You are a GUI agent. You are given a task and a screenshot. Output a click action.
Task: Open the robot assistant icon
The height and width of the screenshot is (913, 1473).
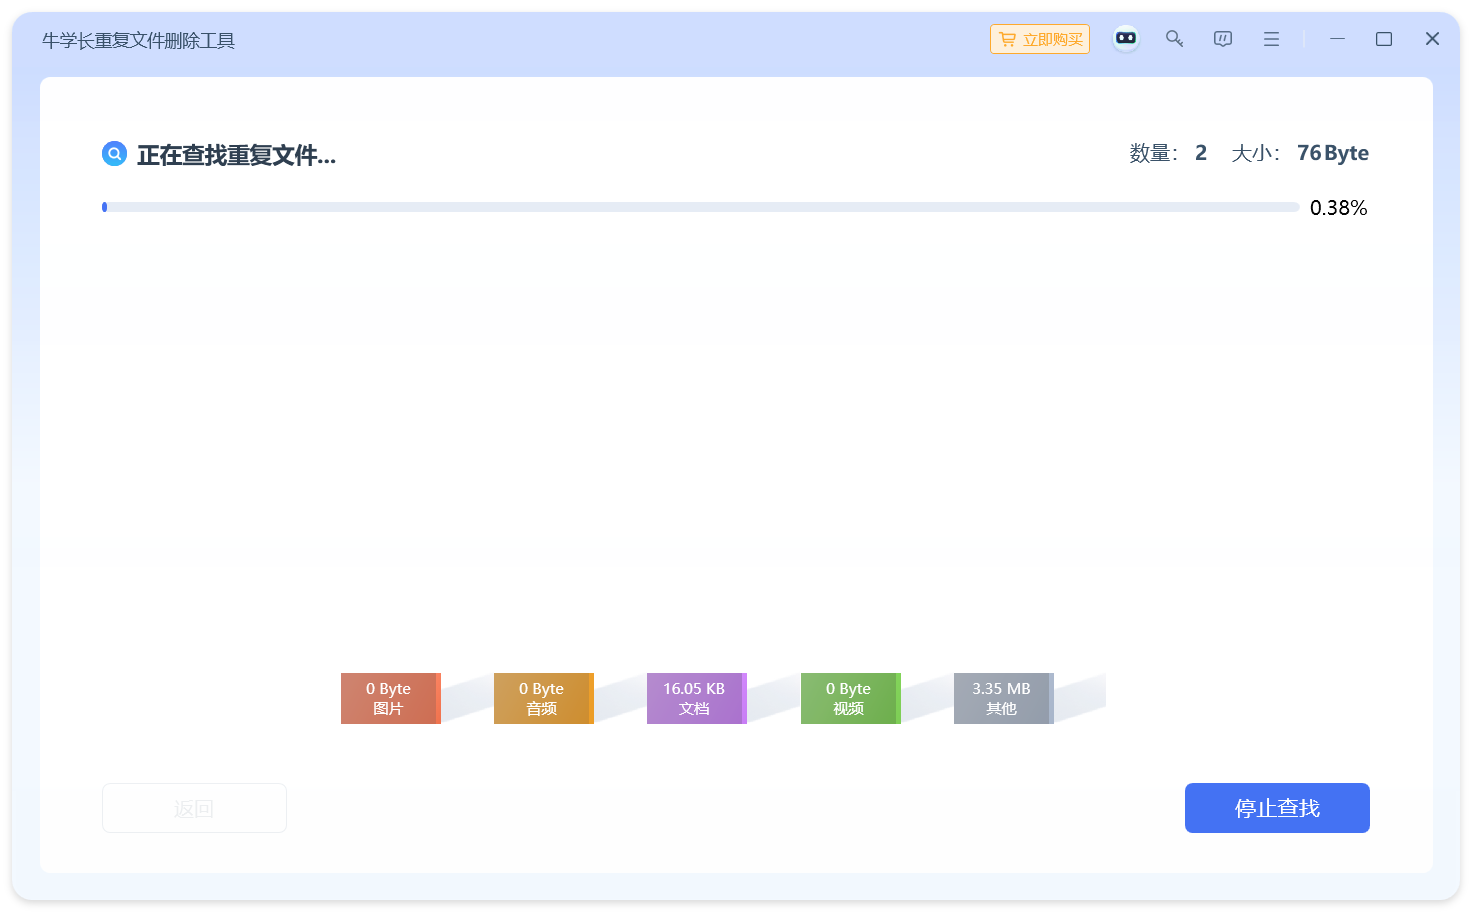[x=1126, y=38]
